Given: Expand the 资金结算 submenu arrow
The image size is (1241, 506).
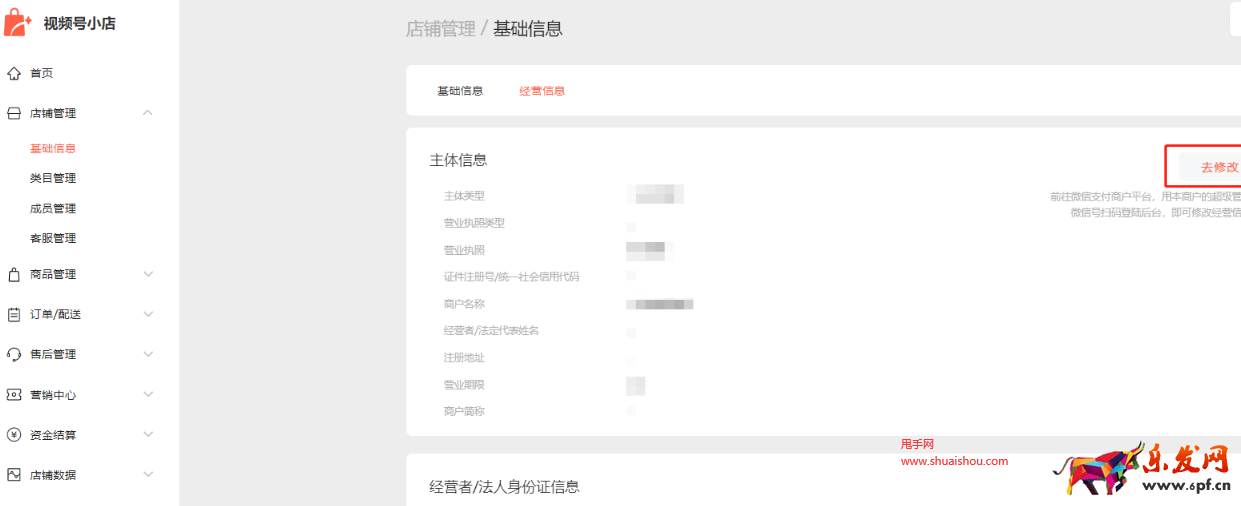Looking at the screenshot, I should point(148,435).
